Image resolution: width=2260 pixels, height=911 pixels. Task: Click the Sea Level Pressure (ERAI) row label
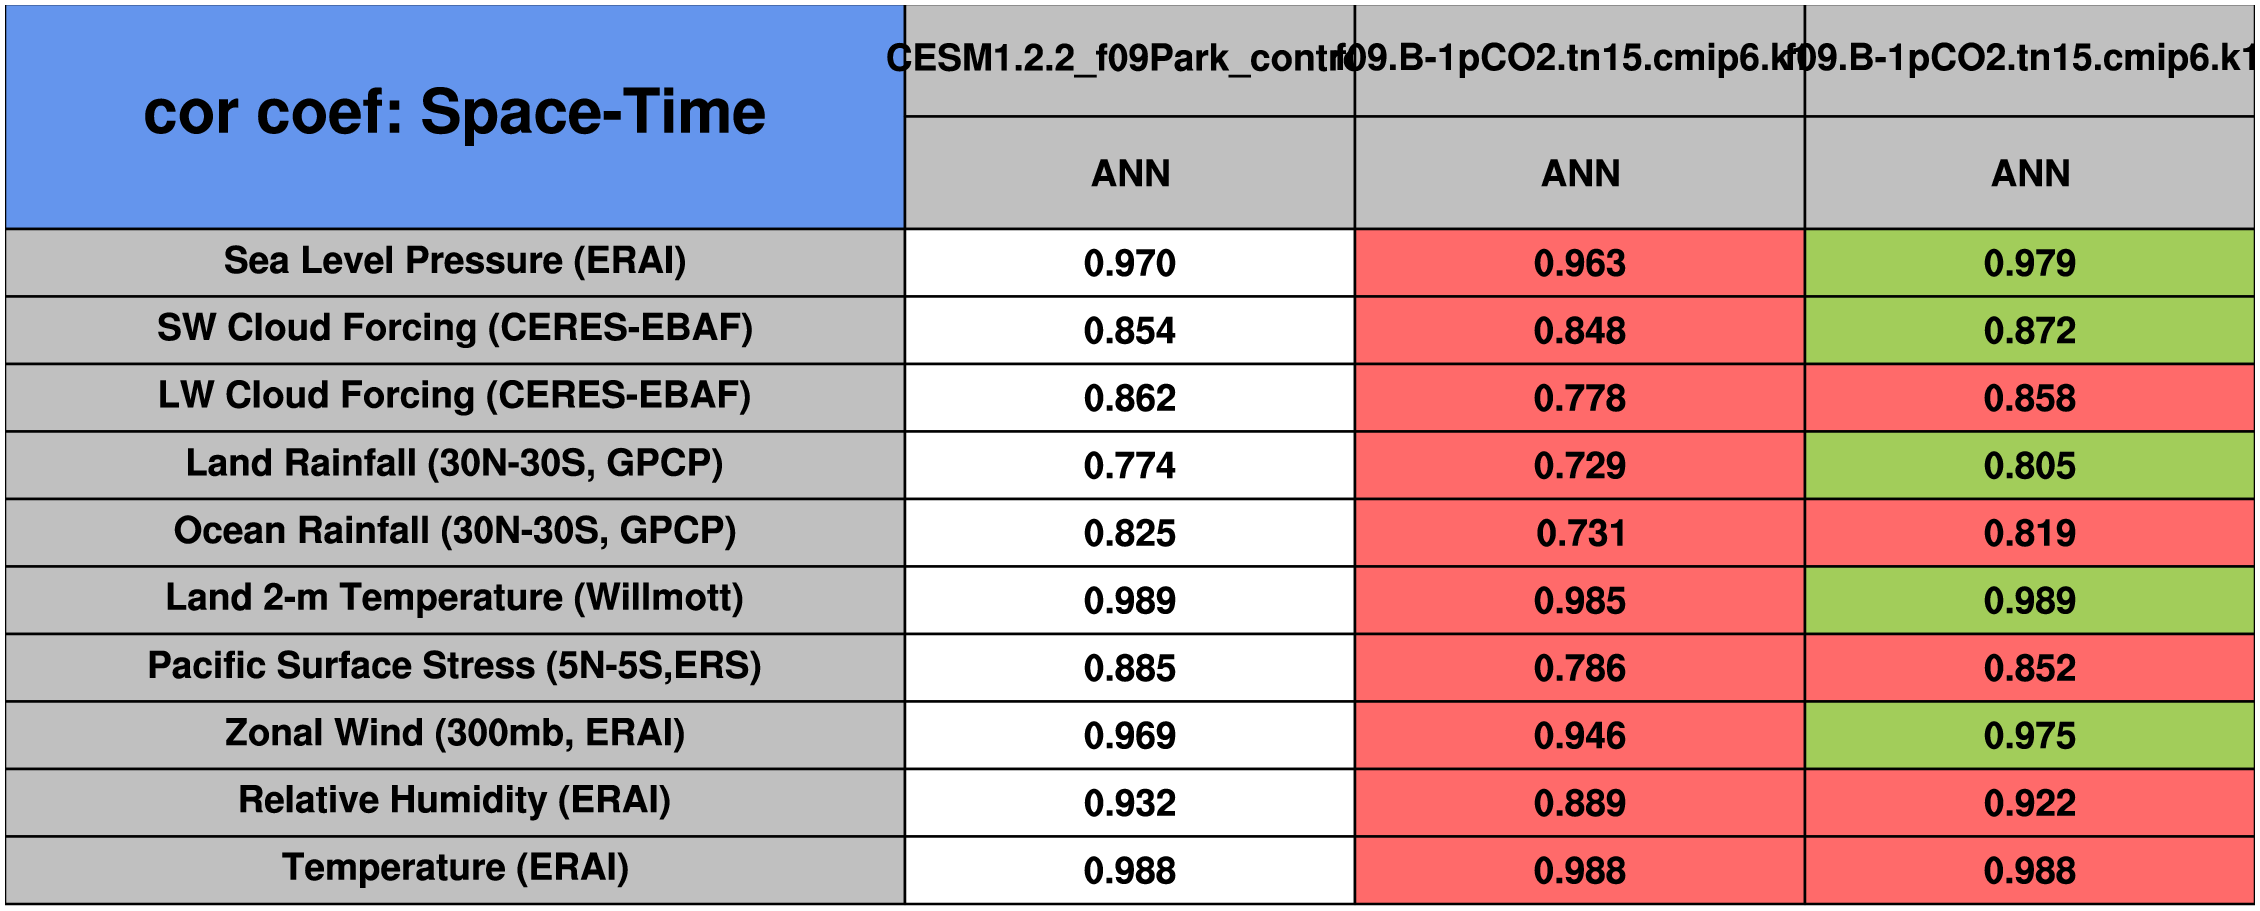click(x=455, y=262)
